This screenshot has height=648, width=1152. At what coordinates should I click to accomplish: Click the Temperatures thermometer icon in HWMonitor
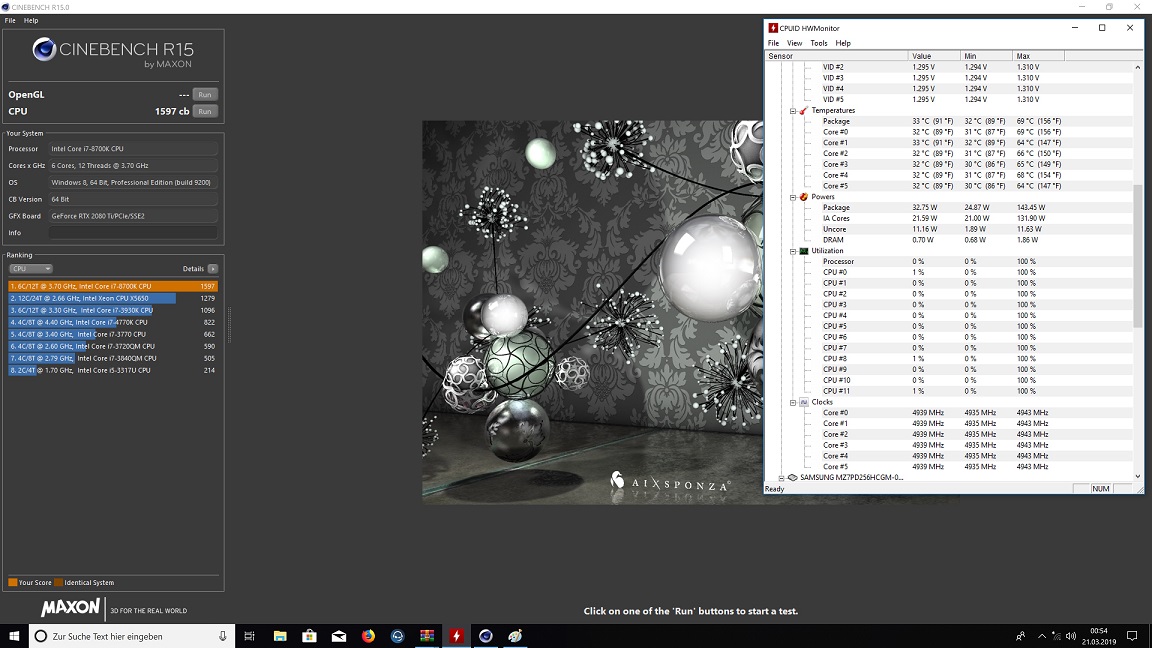(x=804, y=110)
